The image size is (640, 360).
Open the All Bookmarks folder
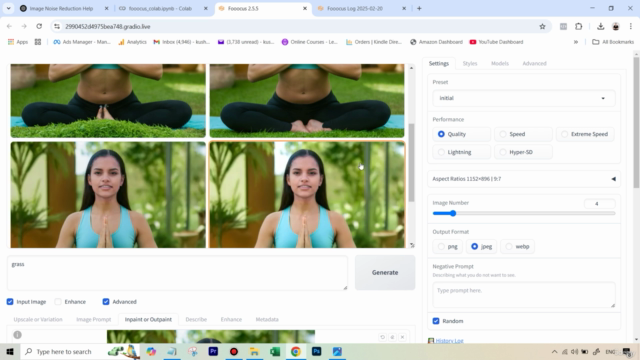(x=613, y=42)
